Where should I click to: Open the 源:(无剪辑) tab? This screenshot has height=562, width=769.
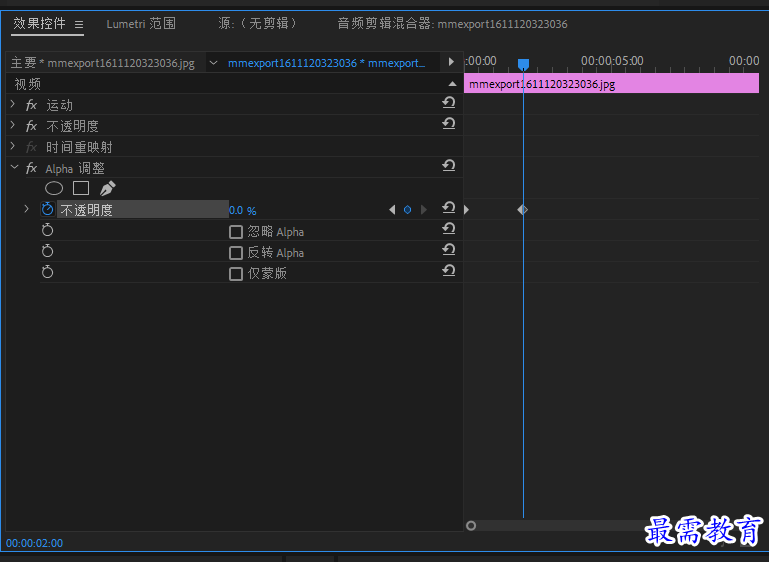tap(257, 23)
